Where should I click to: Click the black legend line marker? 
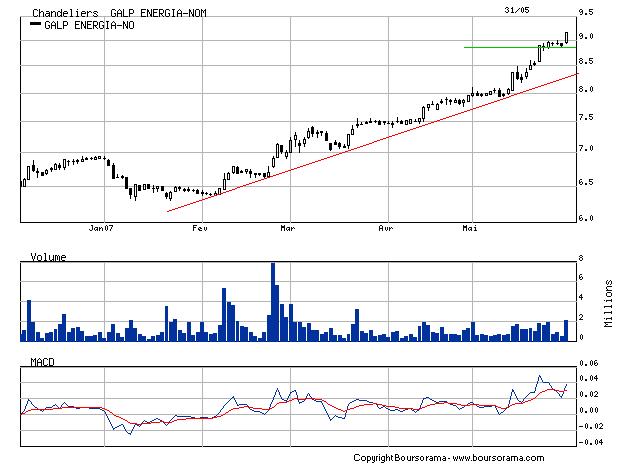[36, 24]
